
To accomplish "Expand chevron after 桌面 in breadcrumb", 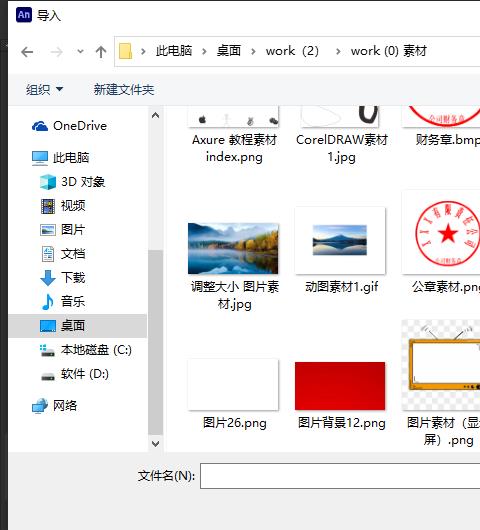I will pos(253,51).
